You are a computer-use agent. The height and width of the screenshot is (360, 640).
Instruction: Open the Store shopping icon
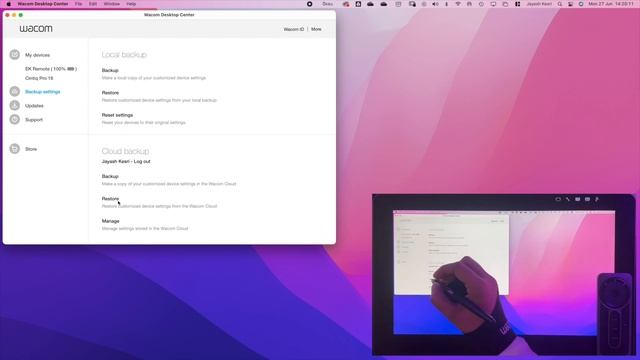(15, 149)
